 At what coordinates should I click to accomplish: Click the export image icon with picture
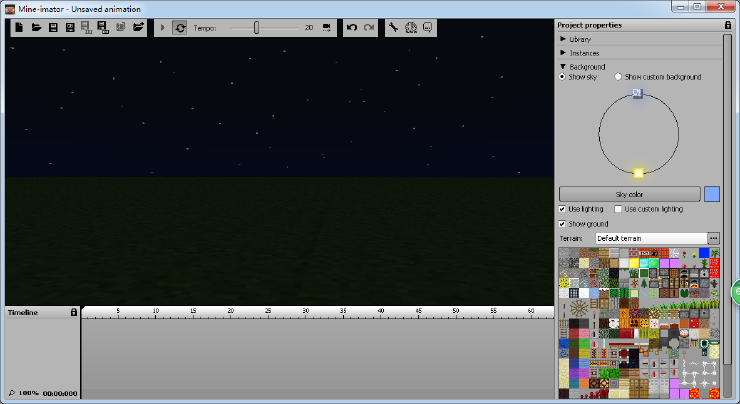click(103, 27)
